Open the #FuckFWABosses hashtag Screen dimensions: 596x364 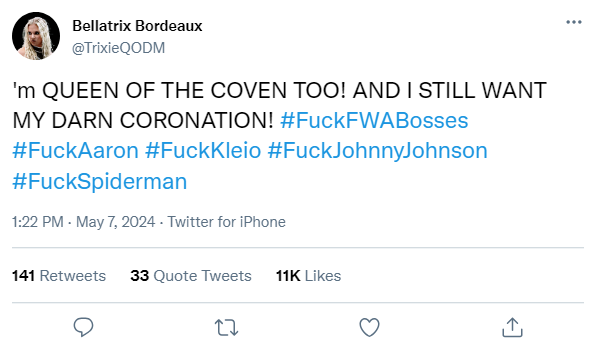pyautogui.click(x=374, y=120)
